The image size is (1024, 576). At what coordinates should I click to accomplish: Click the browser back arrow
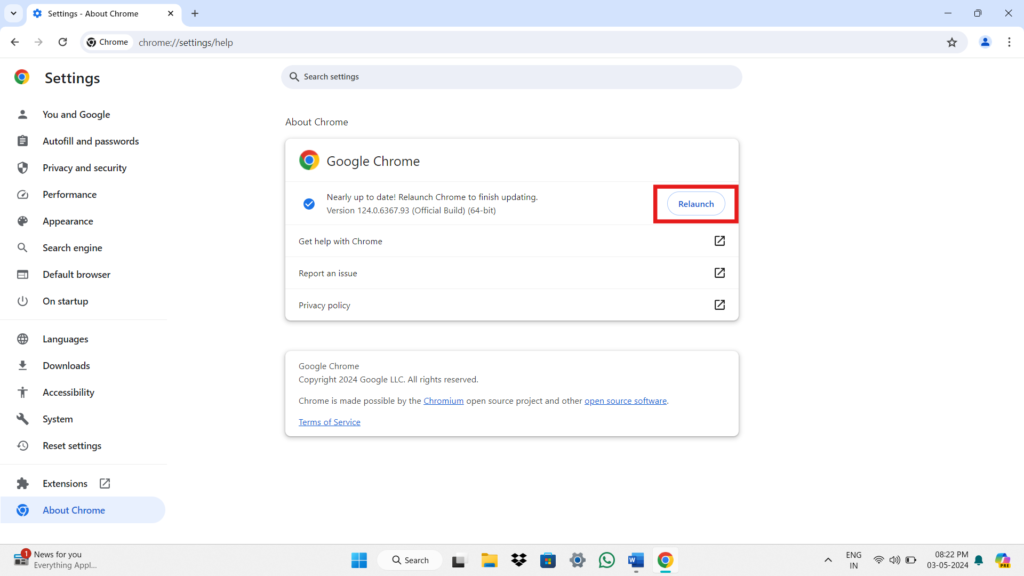(15, 42)
